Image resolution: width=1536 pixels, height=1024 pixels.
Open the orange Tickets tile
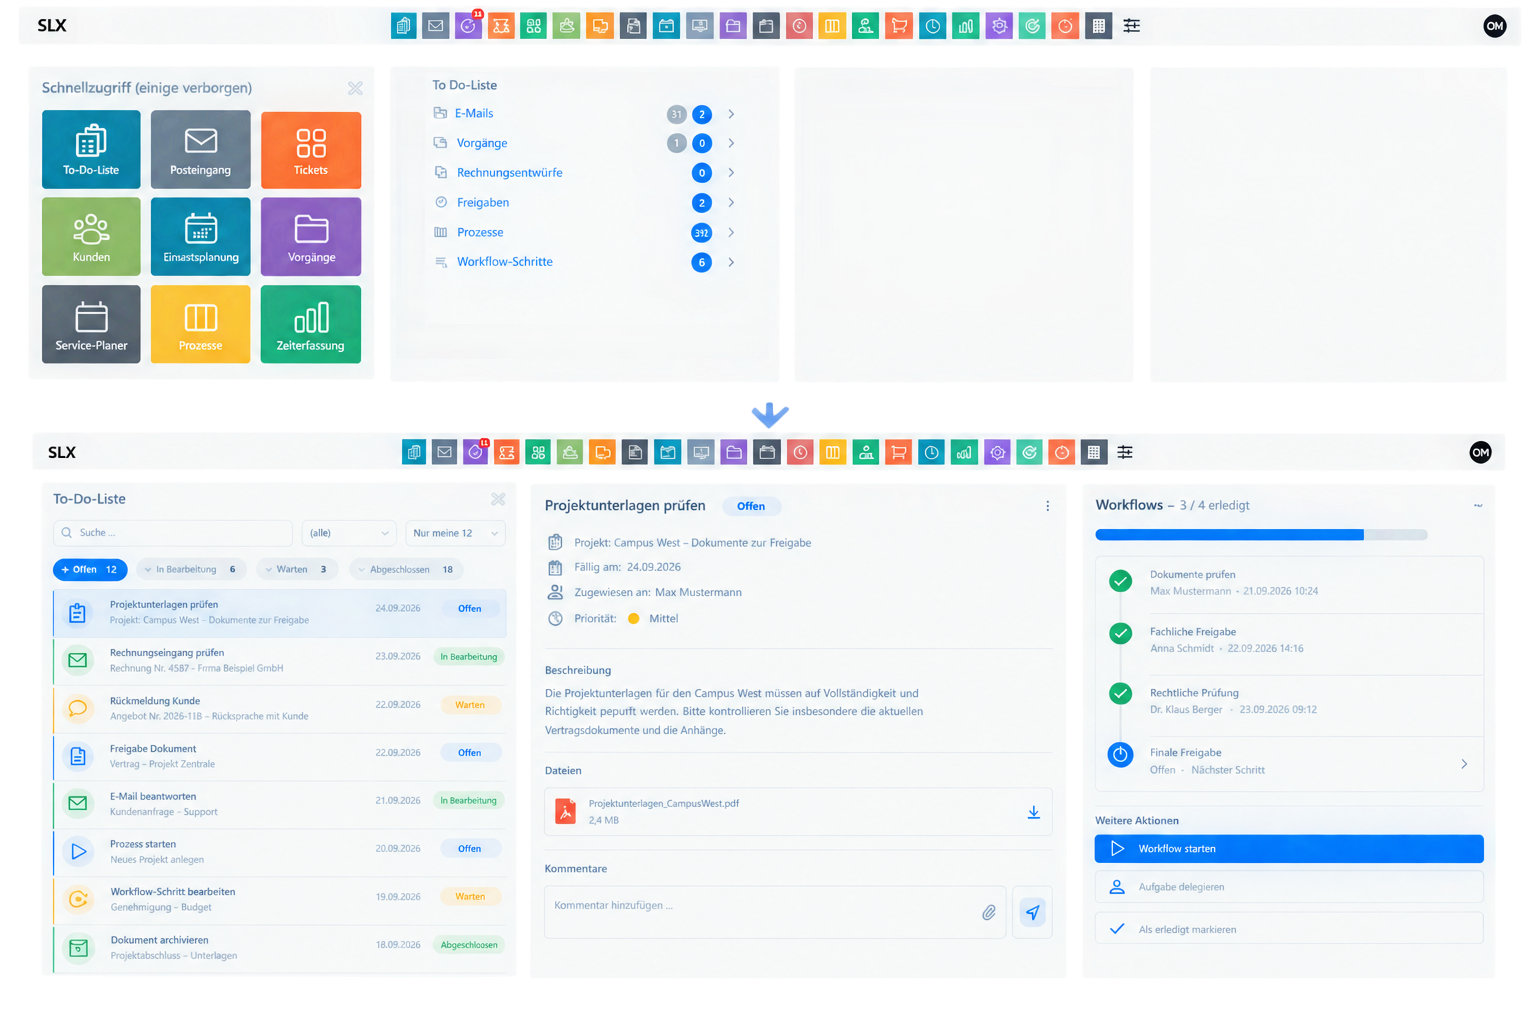[x=311, y=149]
